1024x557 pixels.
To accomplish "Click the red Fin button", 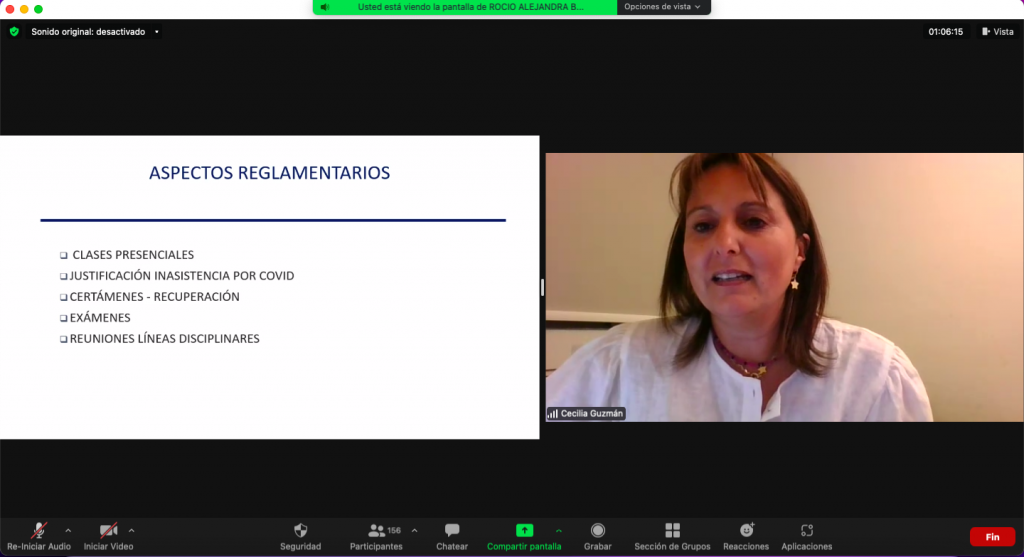I will point(992,537).
